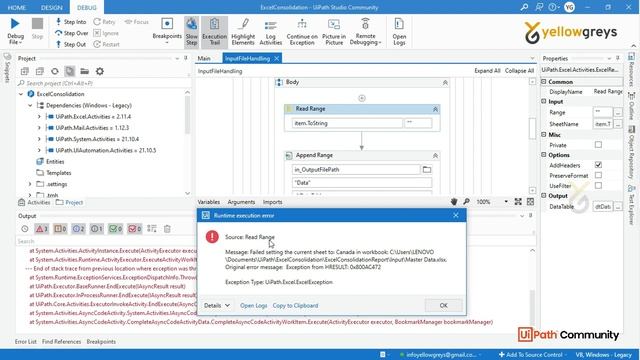This screenshot has height=360, width=640.
Task: Open the Imports panel
Action: pyautogui.click(x=273, y=202)
